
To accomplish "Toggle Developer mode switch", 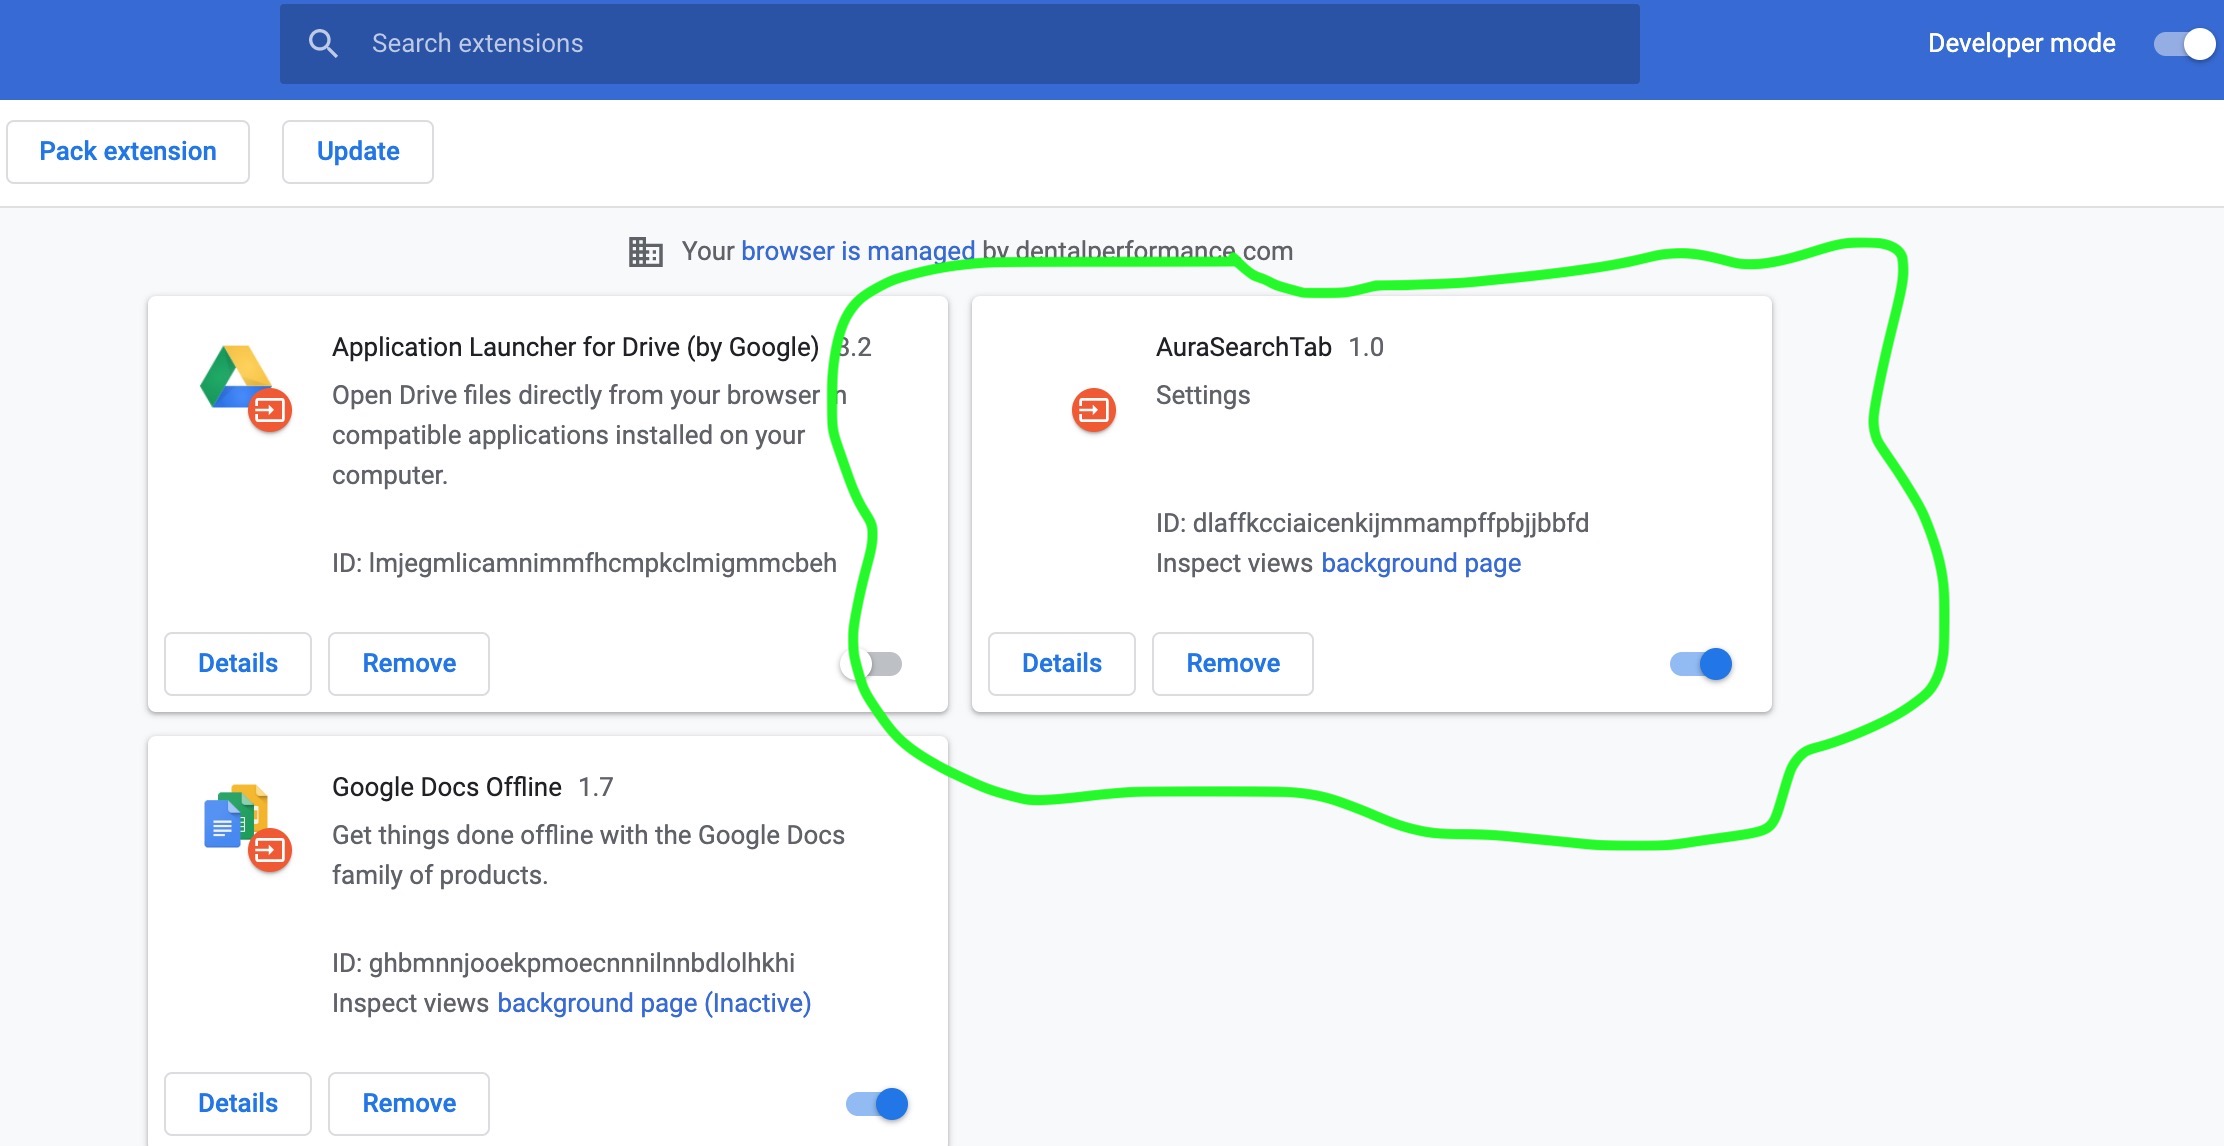I will 2183,44.
